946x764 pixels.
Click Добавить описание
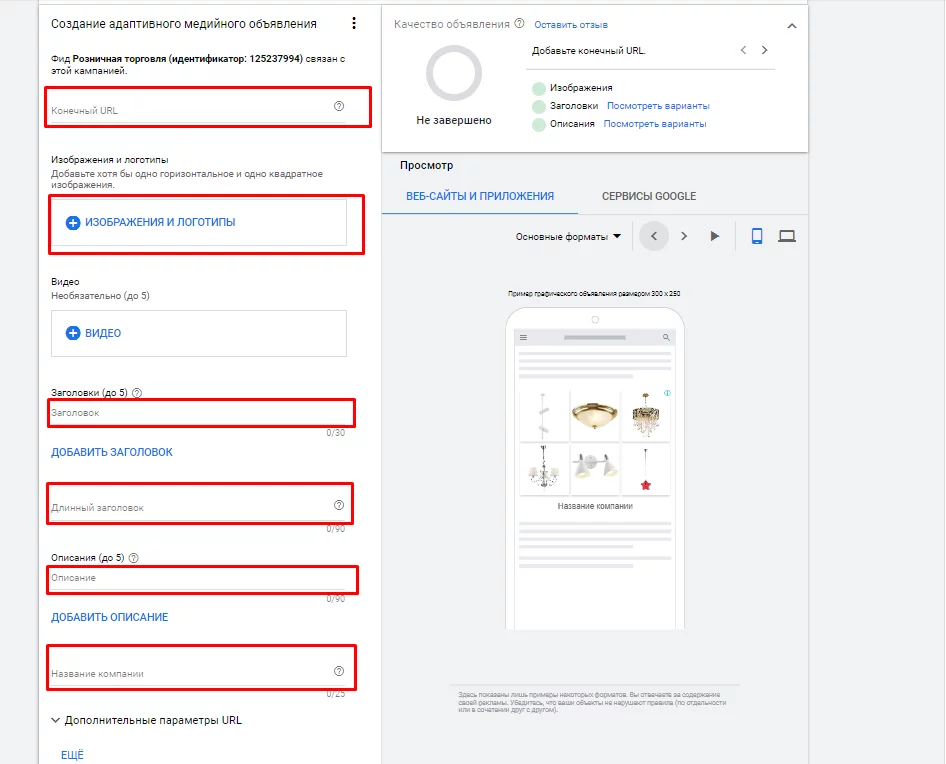pos(109,617)
